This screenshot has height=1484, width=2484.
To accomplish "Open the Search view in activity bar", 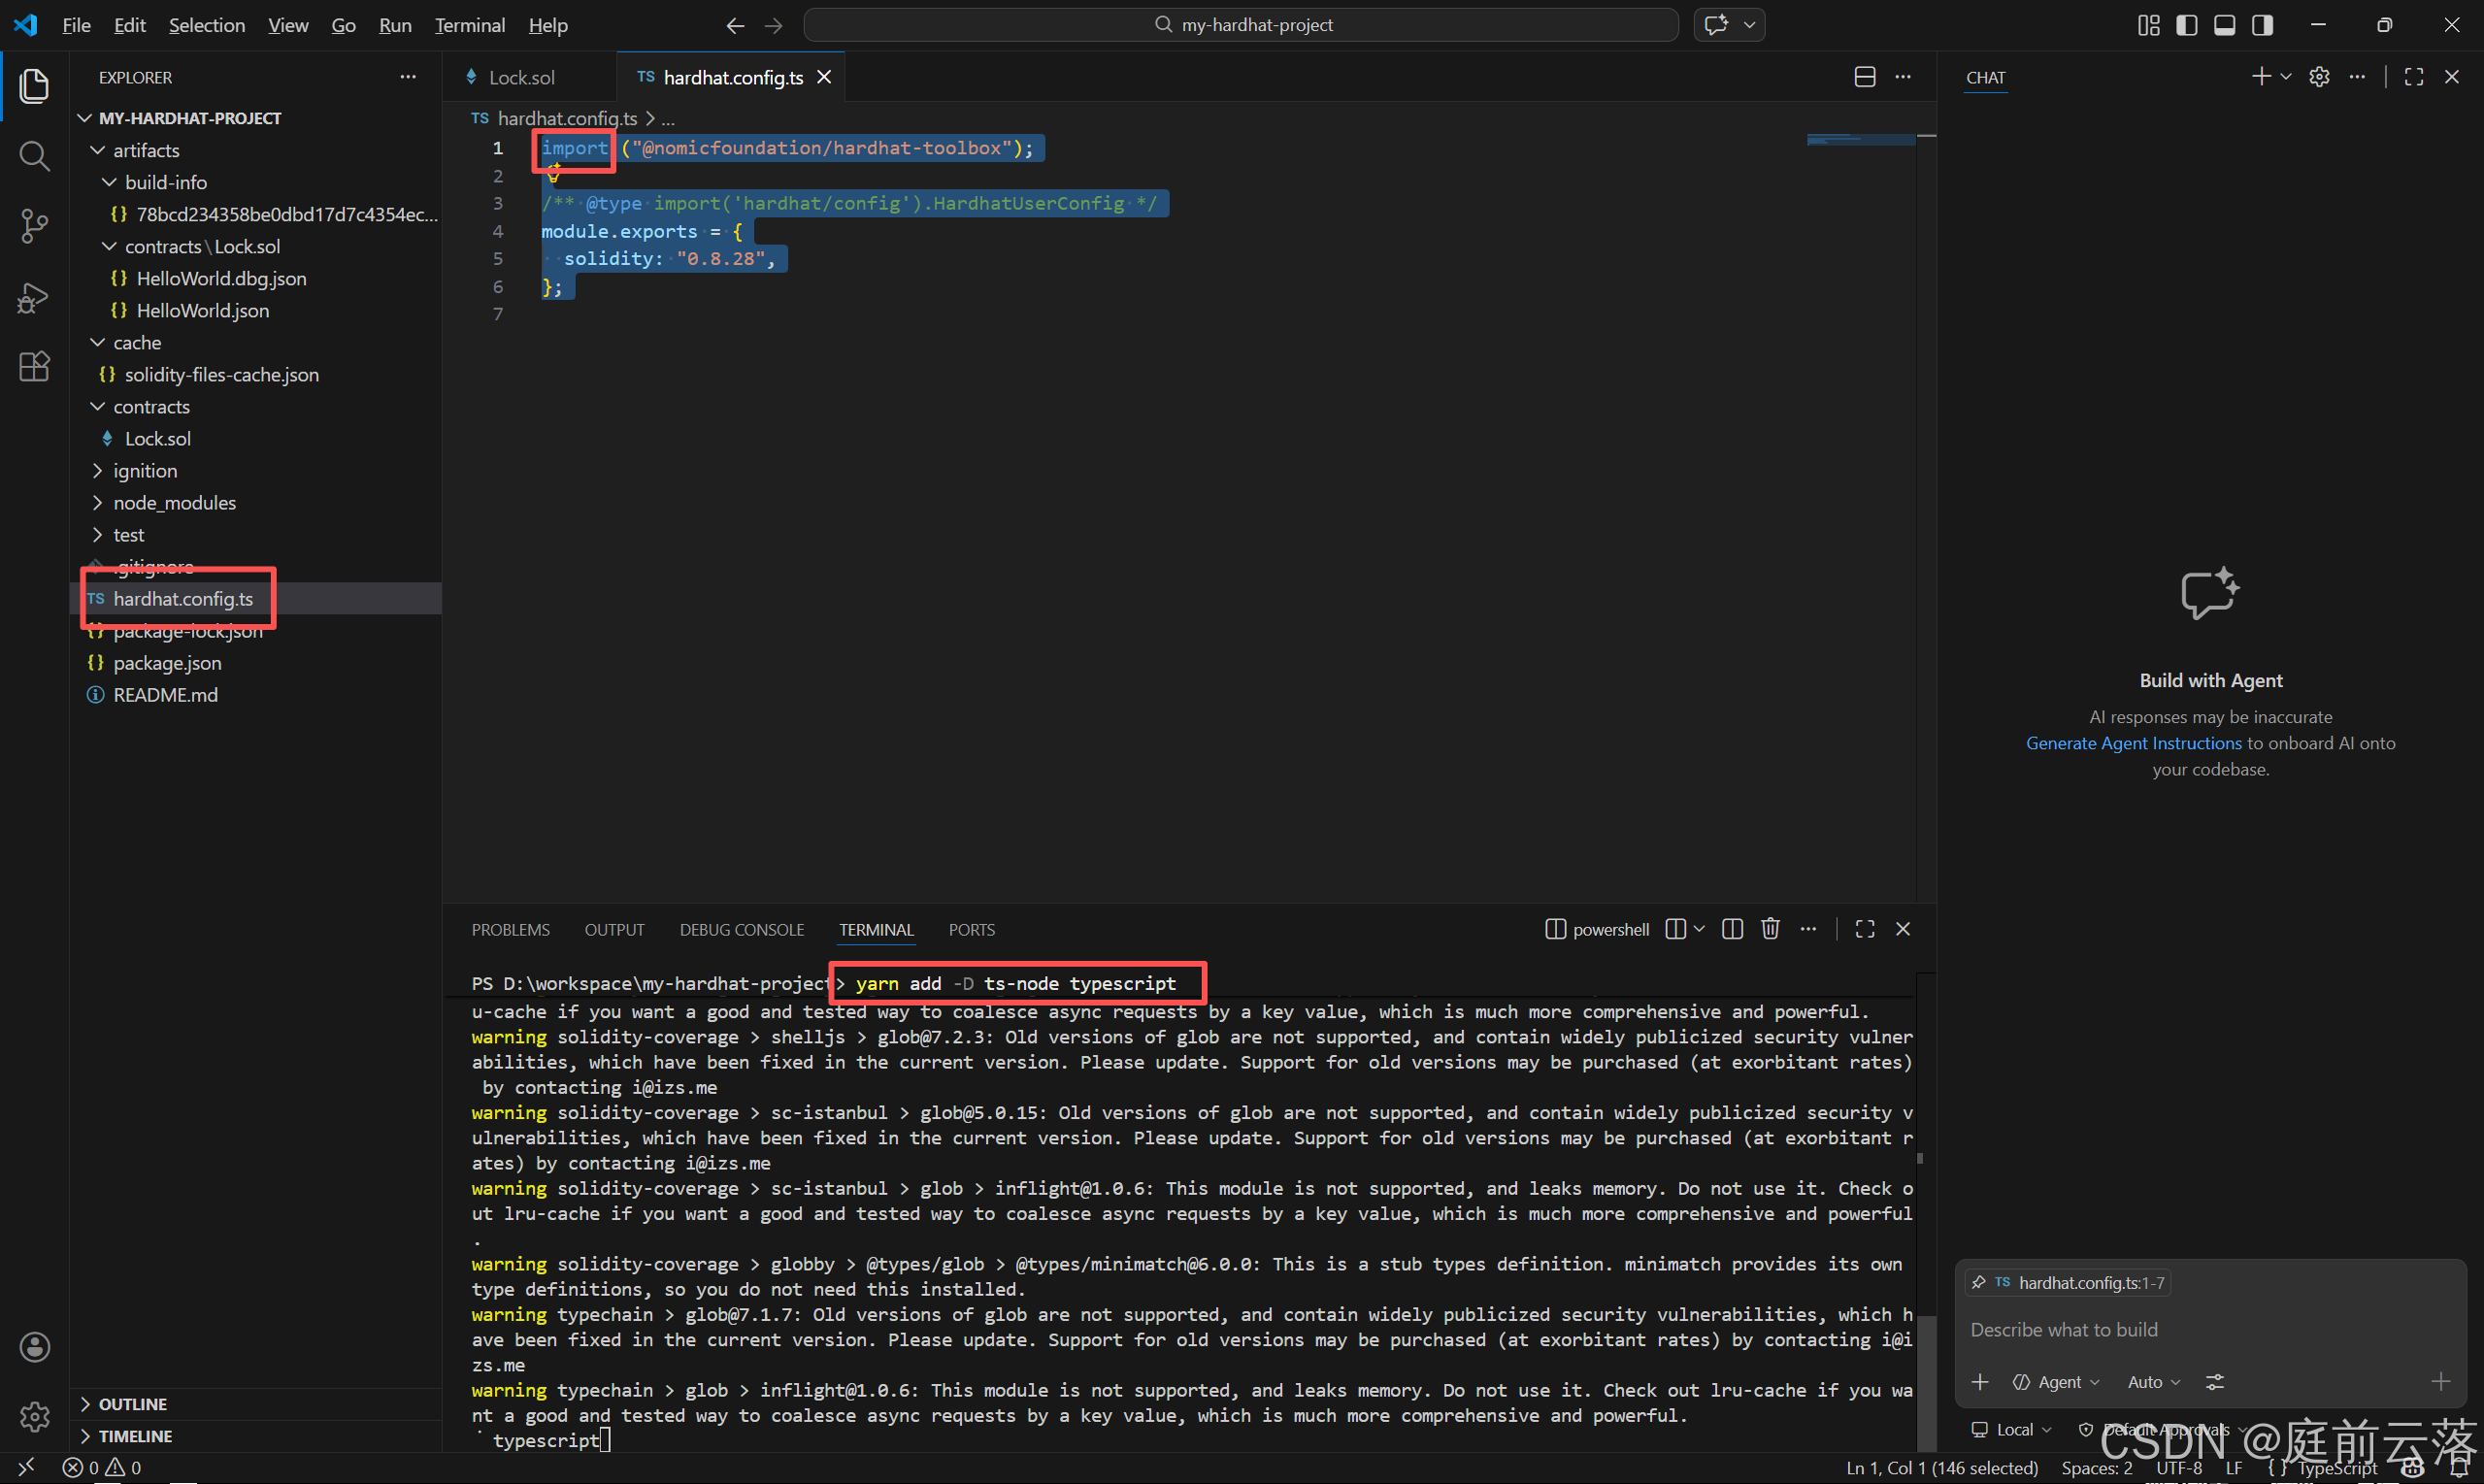I will (34, 155).
